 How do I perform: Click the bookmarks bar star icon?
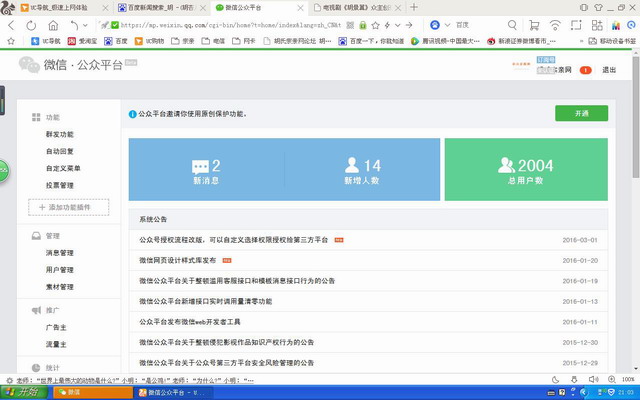(11, 41)
